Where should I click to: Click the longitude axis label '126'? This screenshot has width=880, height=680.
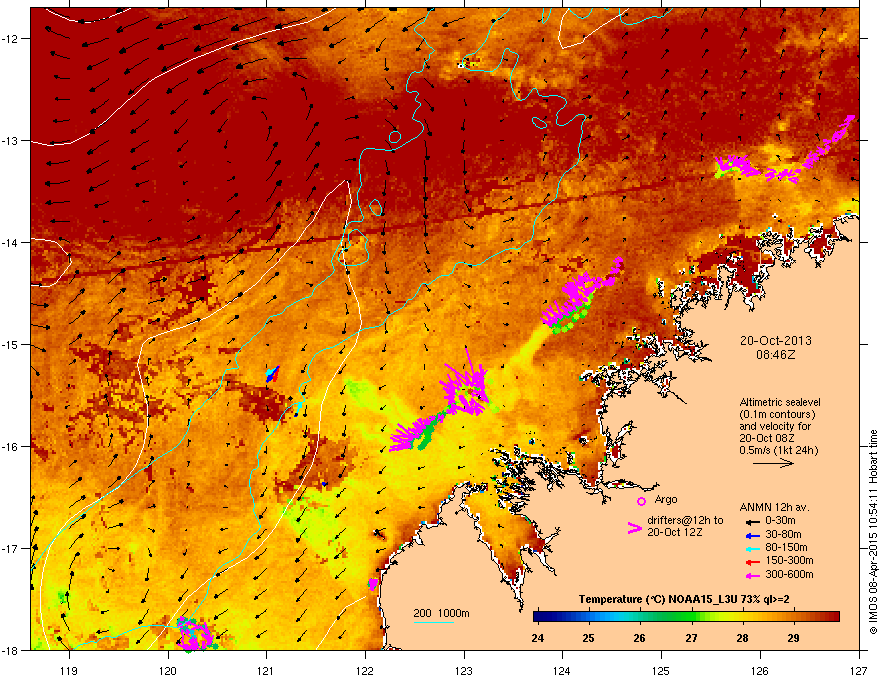(x=760, y=670)
